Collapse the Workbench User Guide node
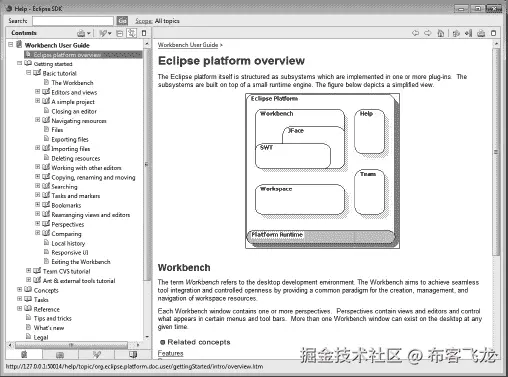508x377 pixels. pos(11,44)
